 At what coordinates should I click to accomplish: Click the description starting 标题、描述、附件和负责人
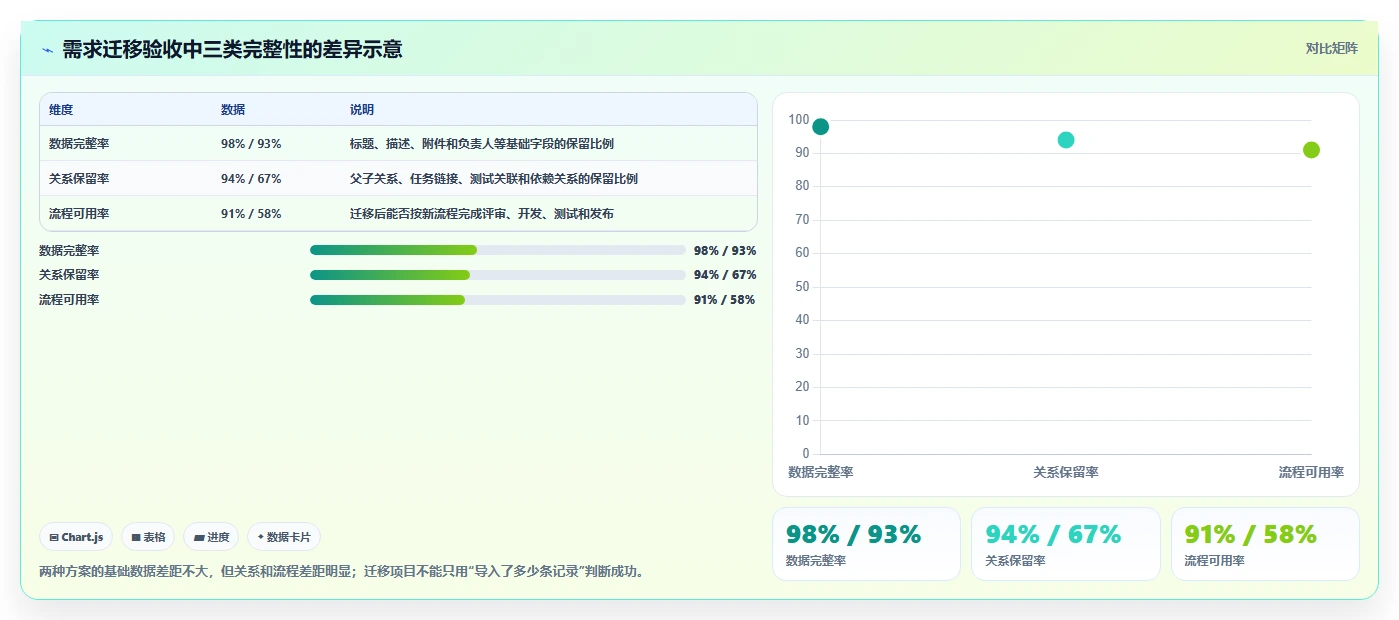[x=482, y=144]
